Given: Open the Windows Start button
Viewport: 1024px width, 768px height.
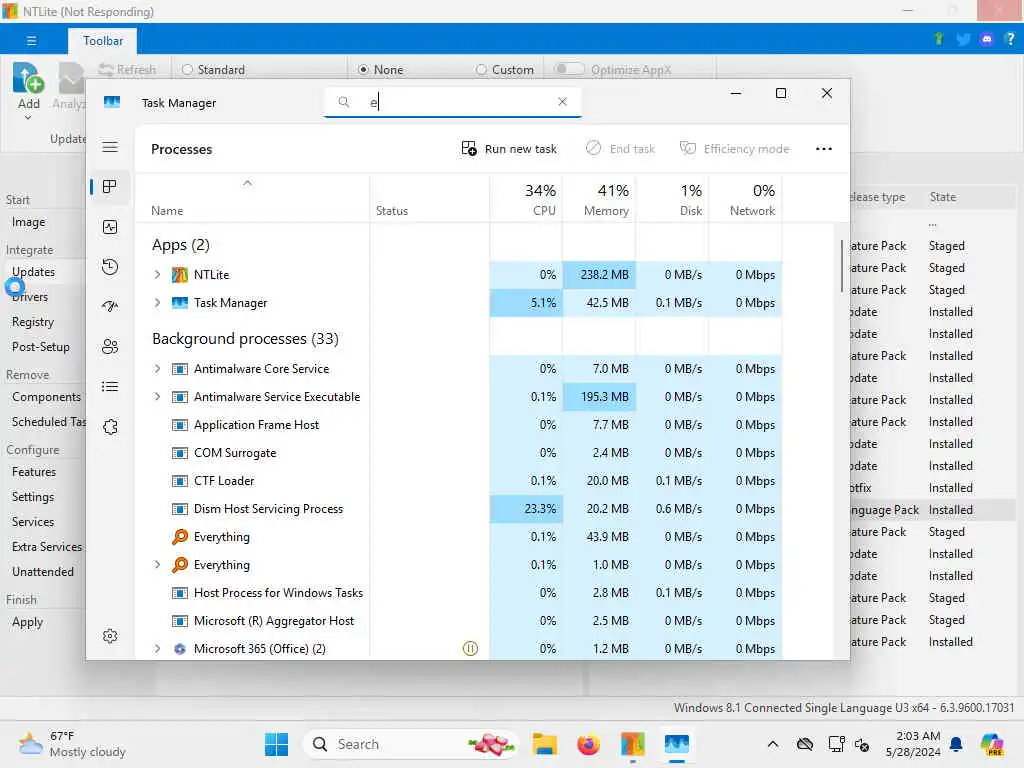Looking at the screenshot, I should pos(276,744).
